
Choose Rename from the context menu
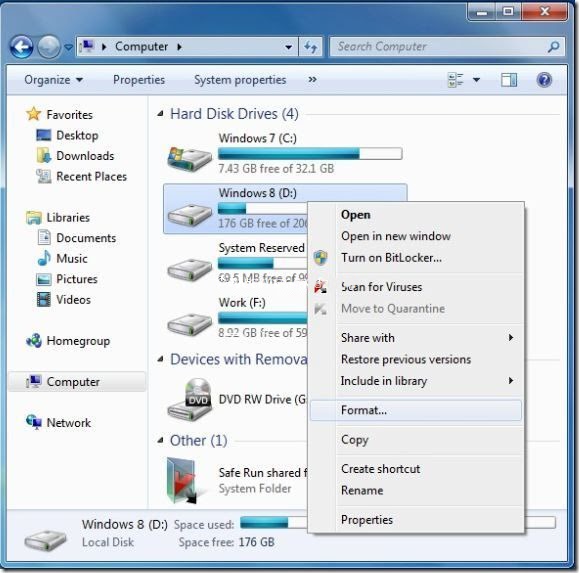pos(416,490)
